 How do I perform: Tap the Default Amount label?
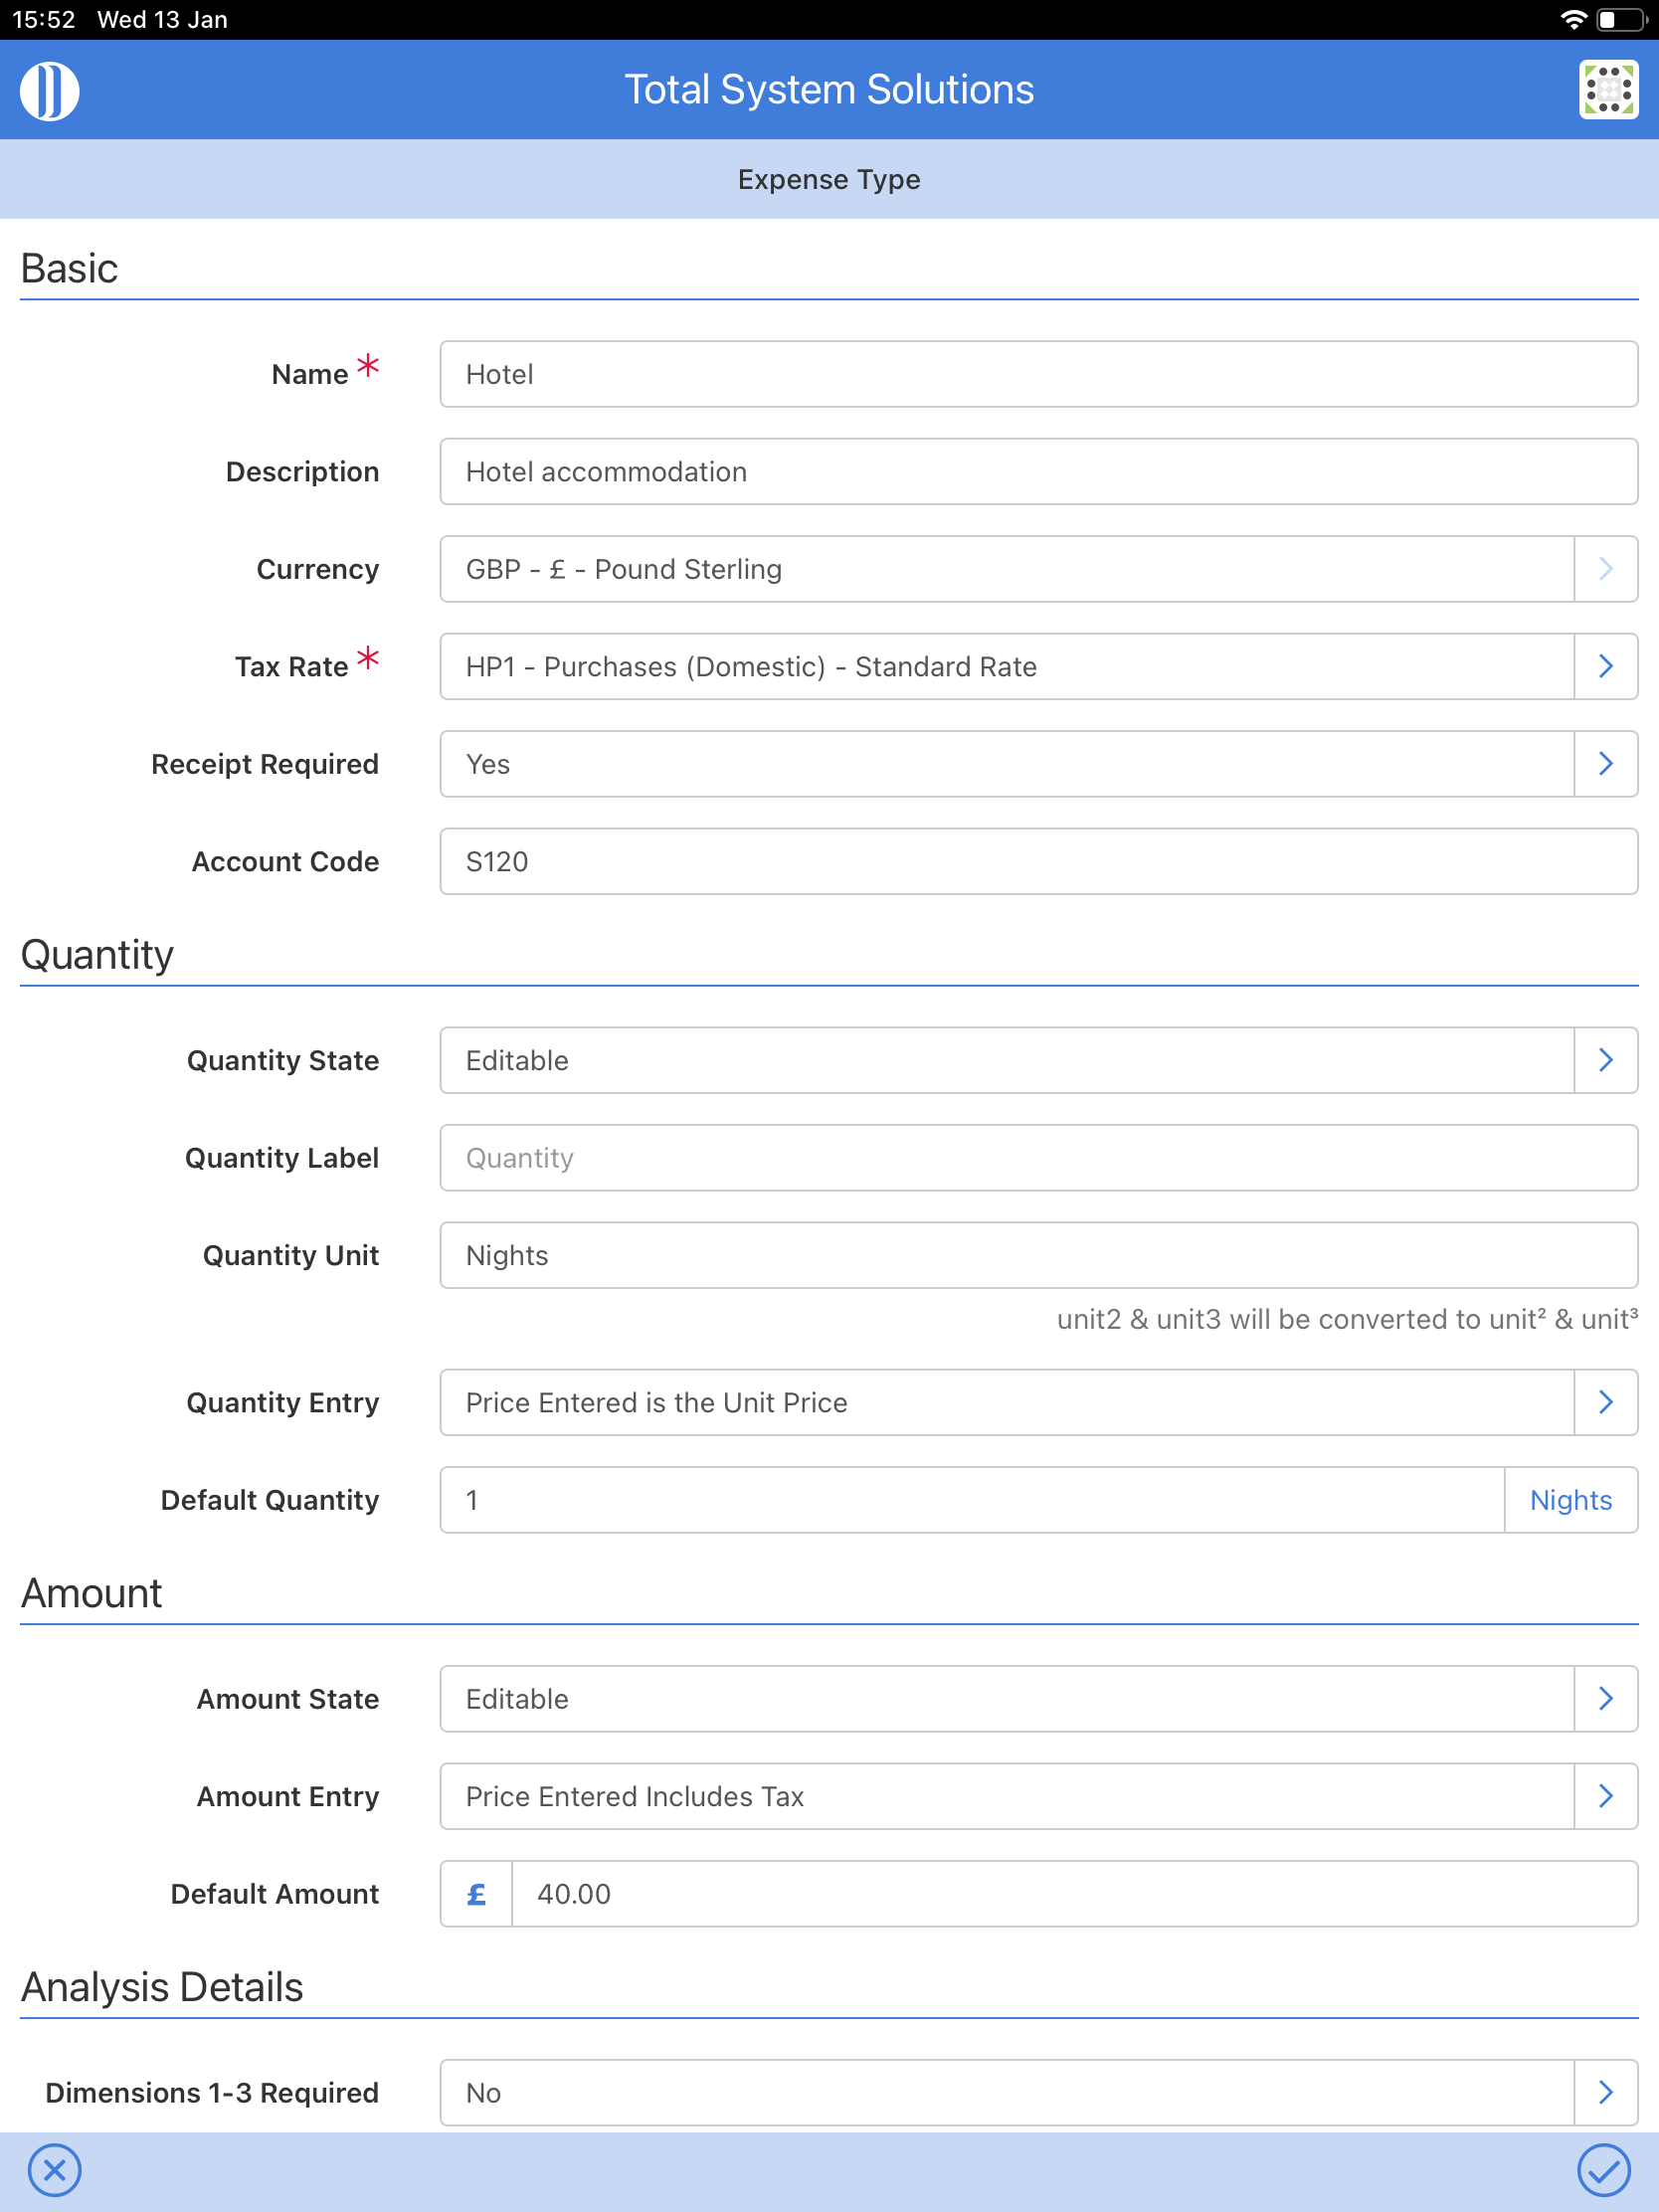click(275, 1894)
